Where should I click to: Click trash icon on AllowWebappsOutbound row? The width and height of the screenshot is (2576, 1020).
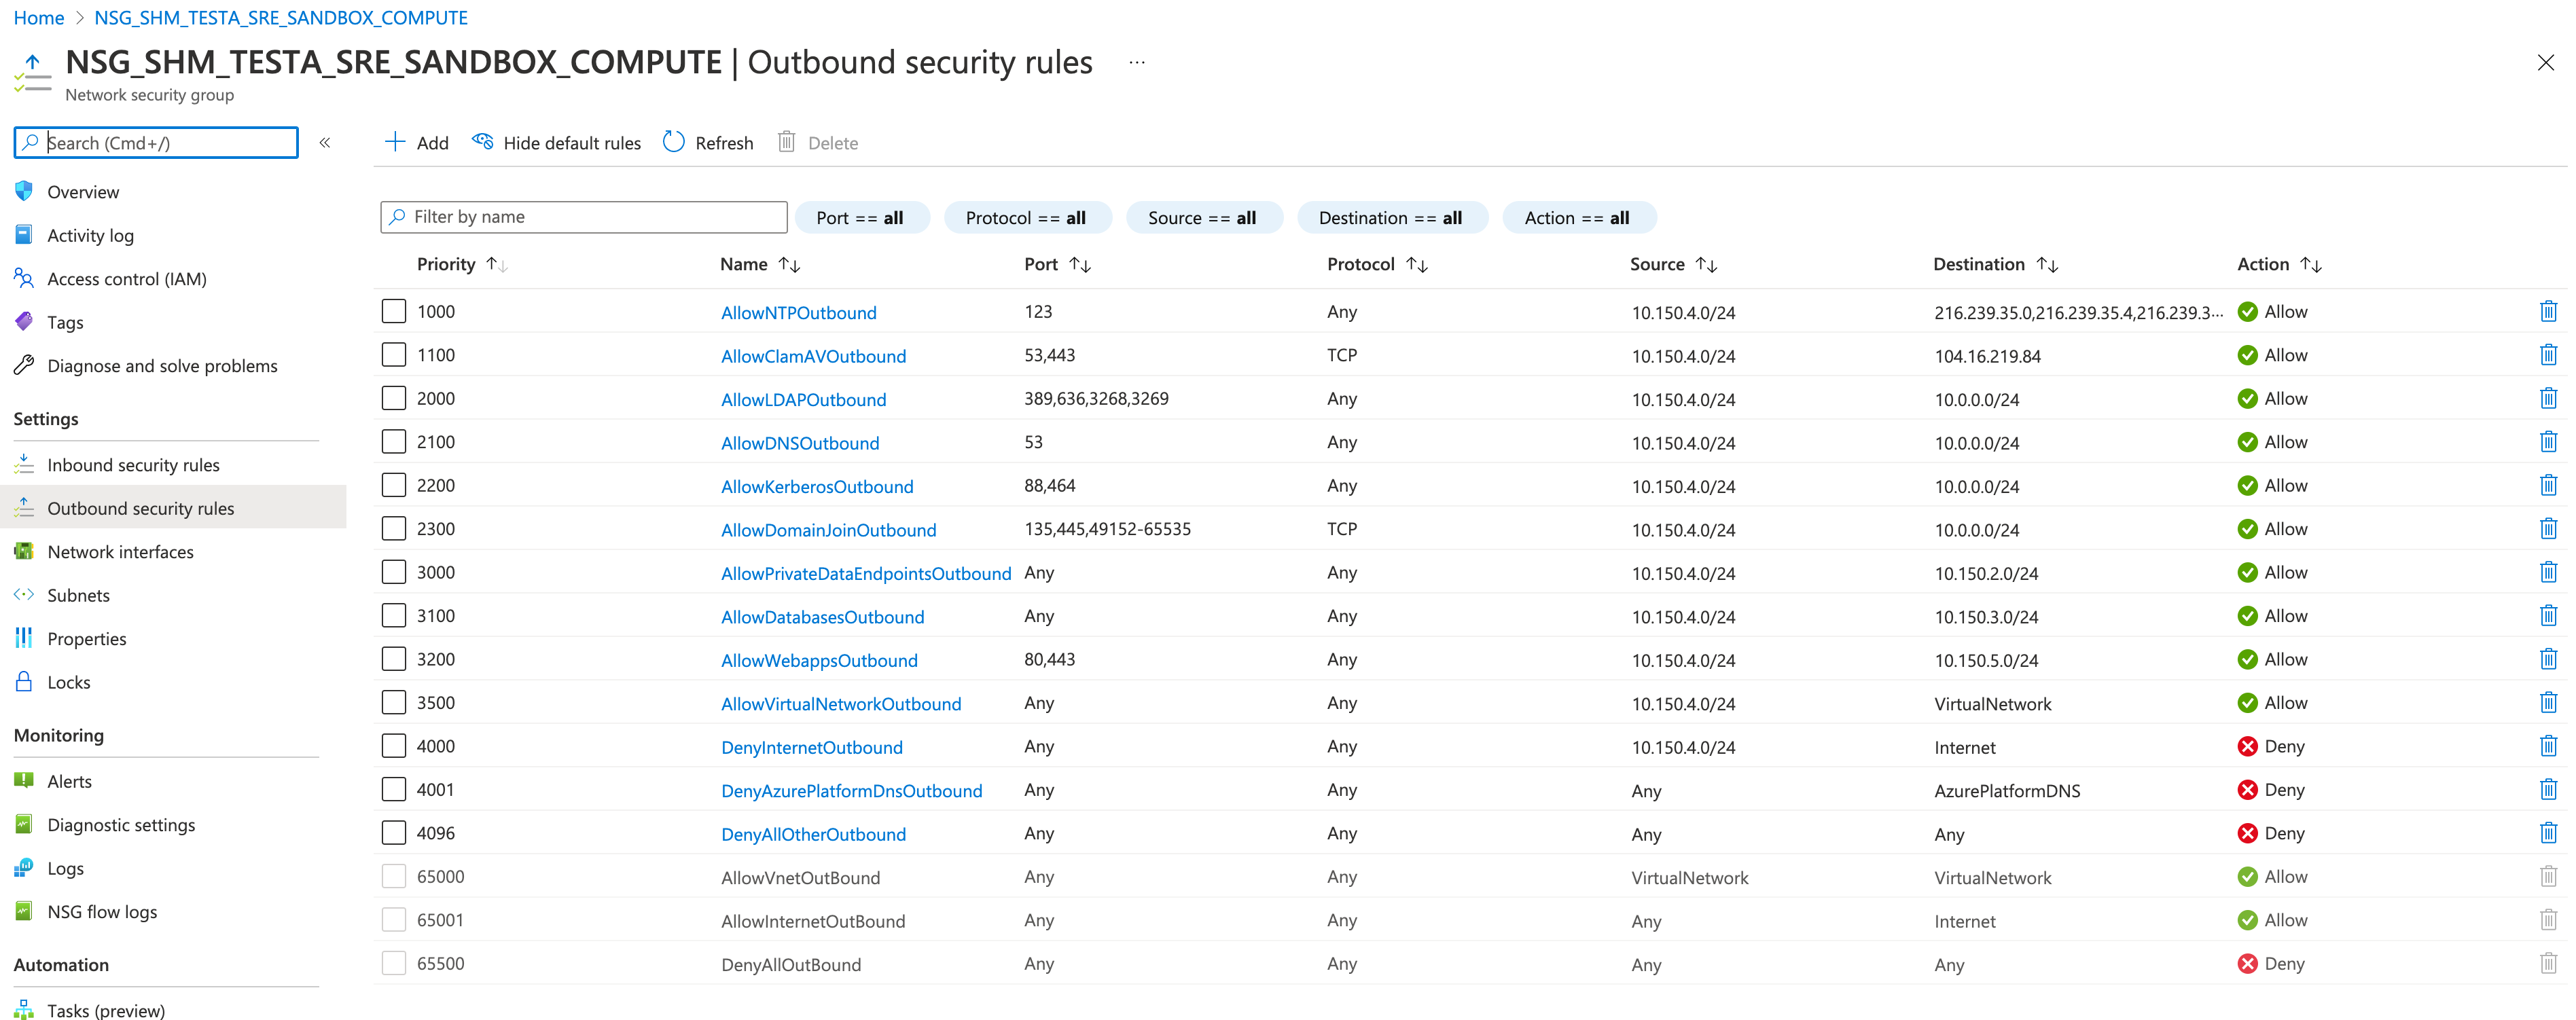click(x=2547, y=659)
